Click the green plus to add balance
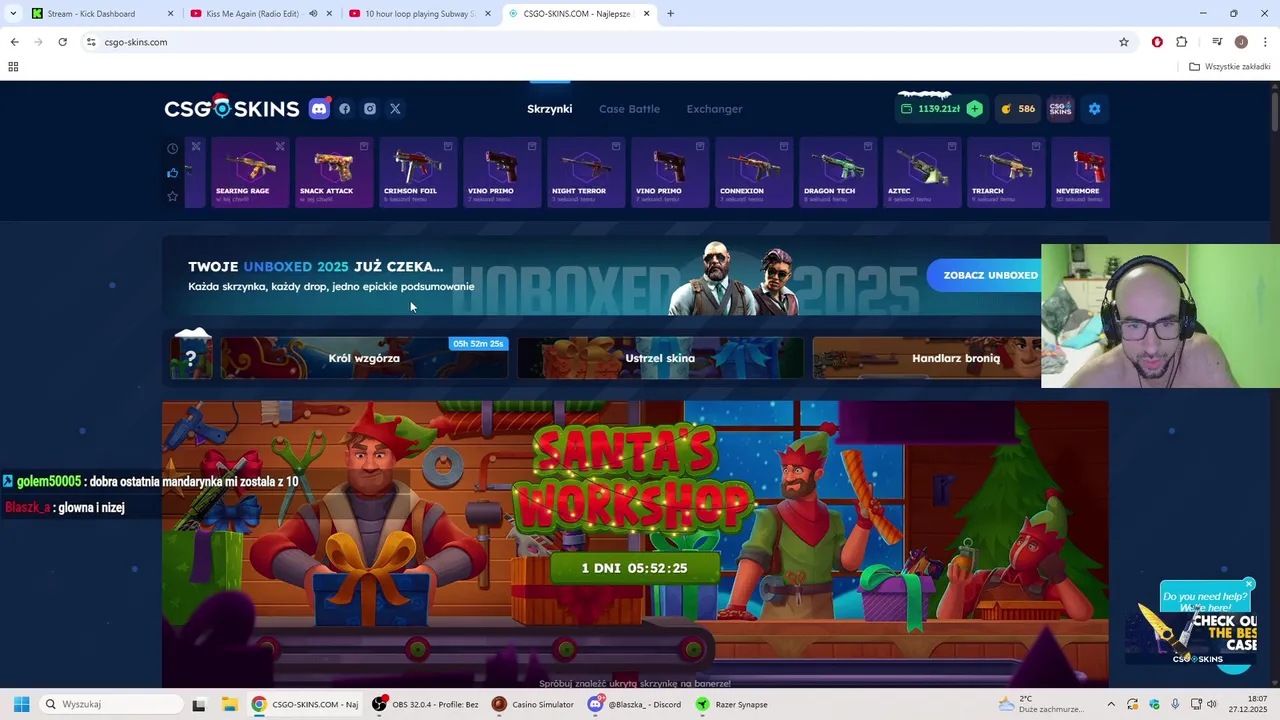 [x=975, y=109]
